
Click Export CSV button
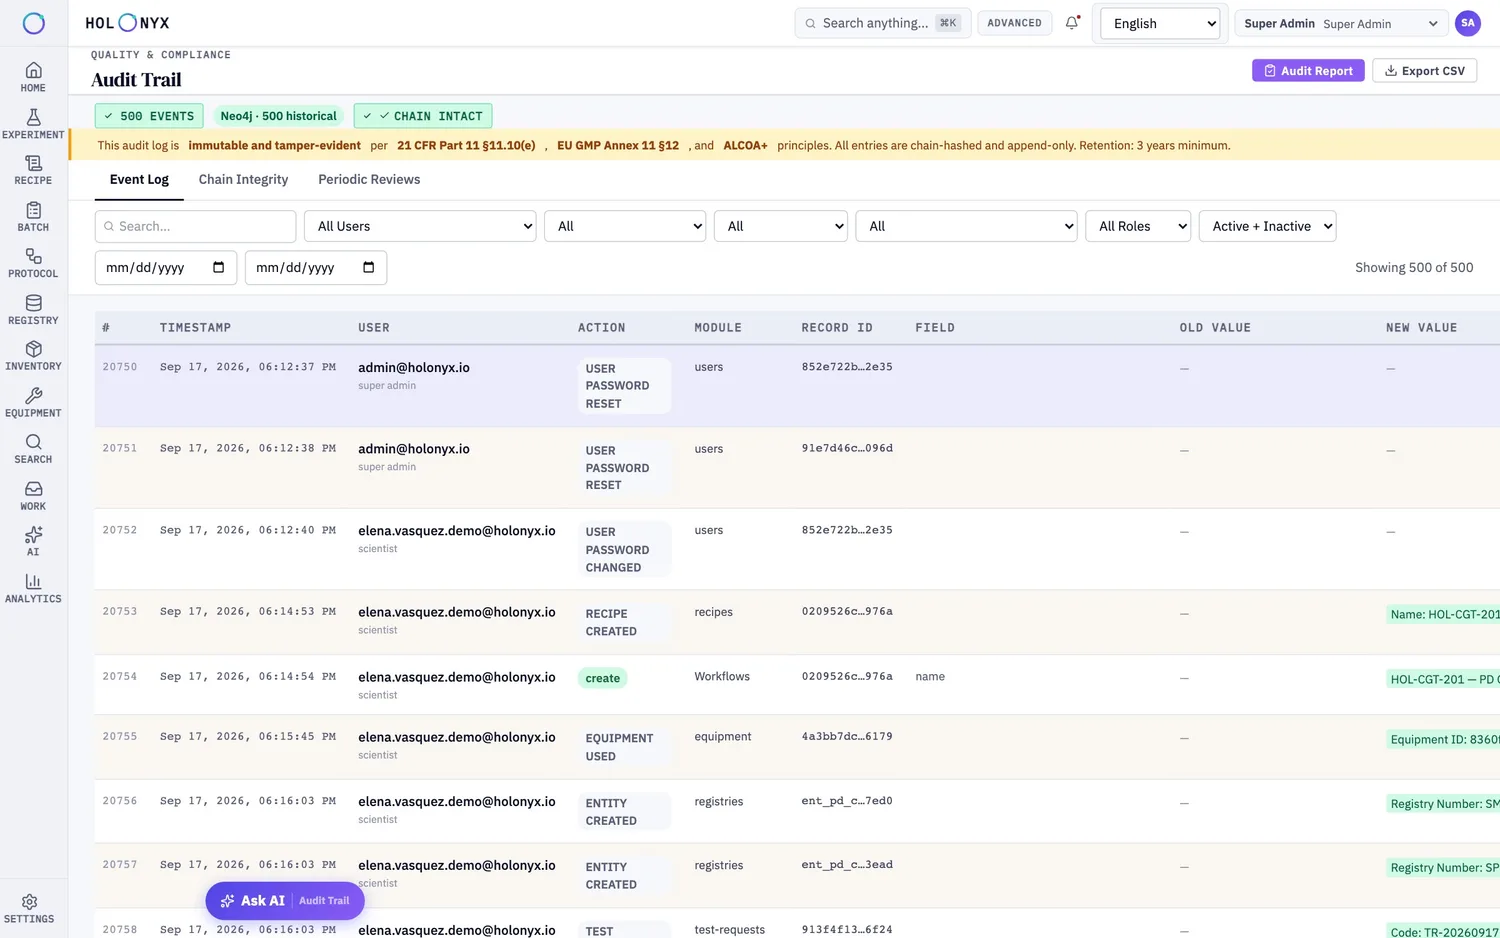[x=1424, y=71]
